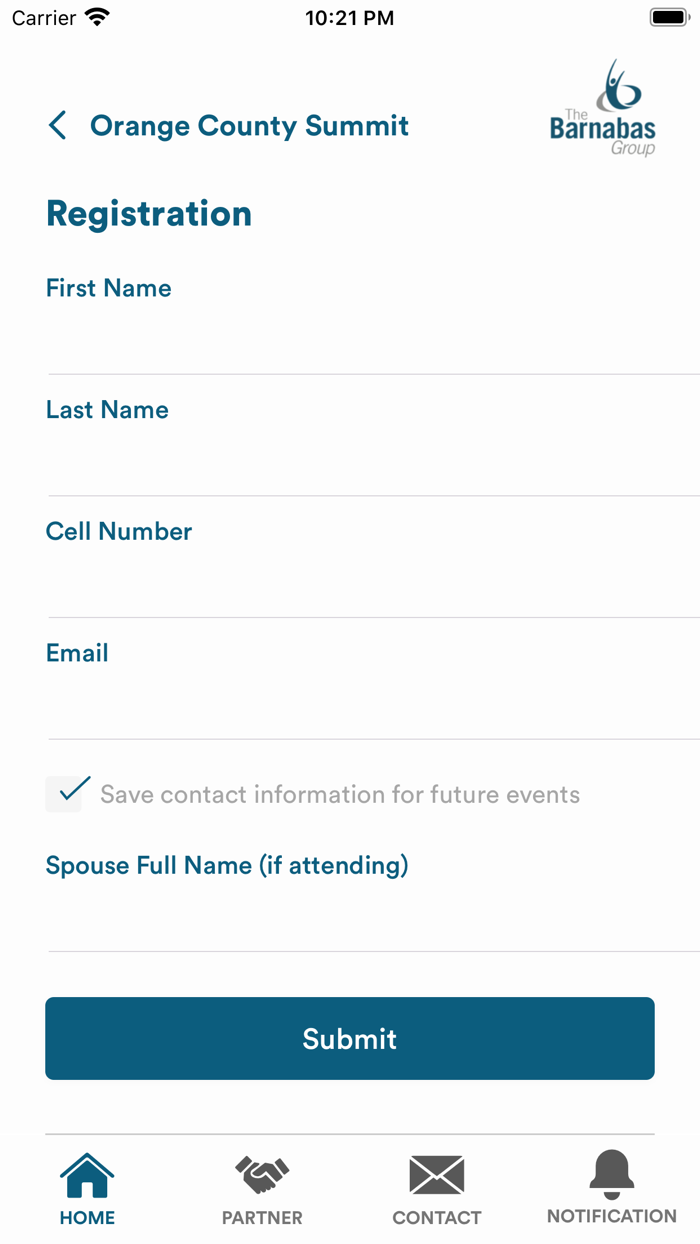This screenshot has height=1244, width=700.
Task: Tap the back chevron icon
Action: click(x=58, y=126)
